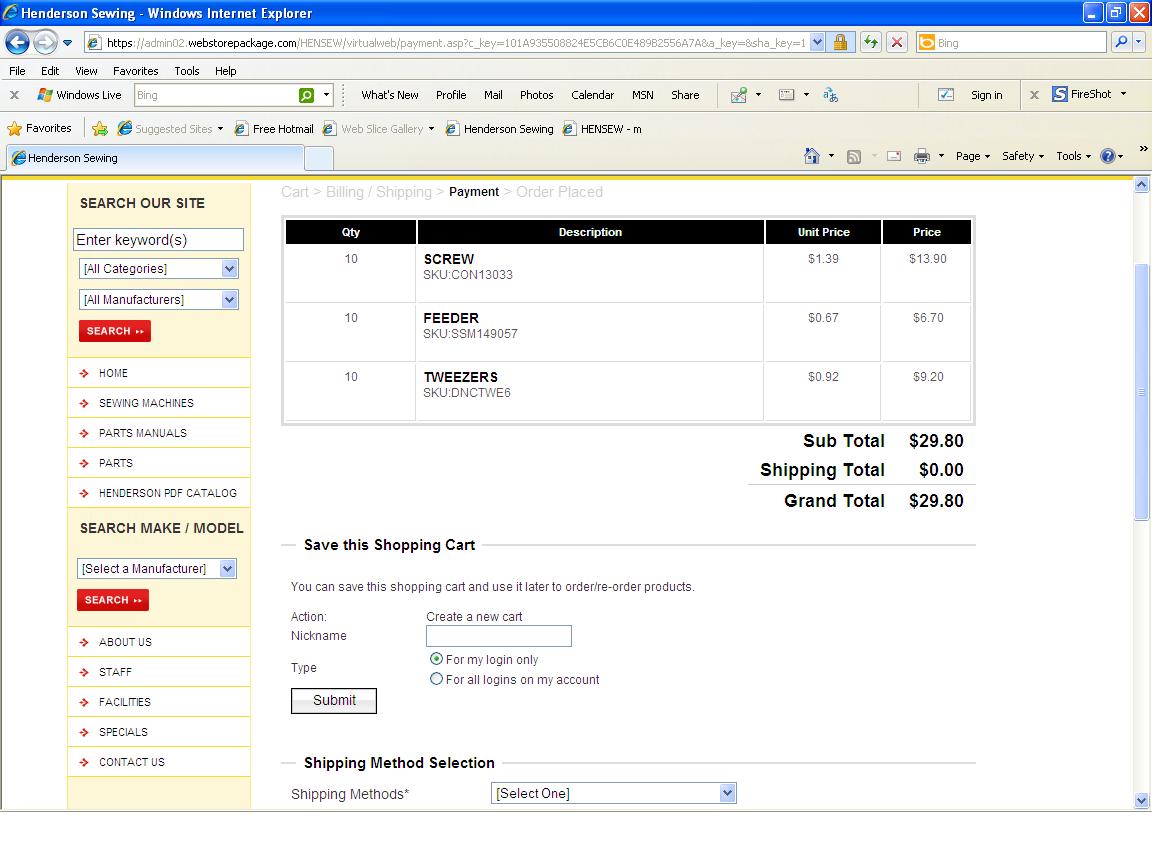This screenshot has width=1152, height=864.
Task: Open the HENDERSON PDF CATALOG link
Action: pyautogui.click(x=168, y=493)
